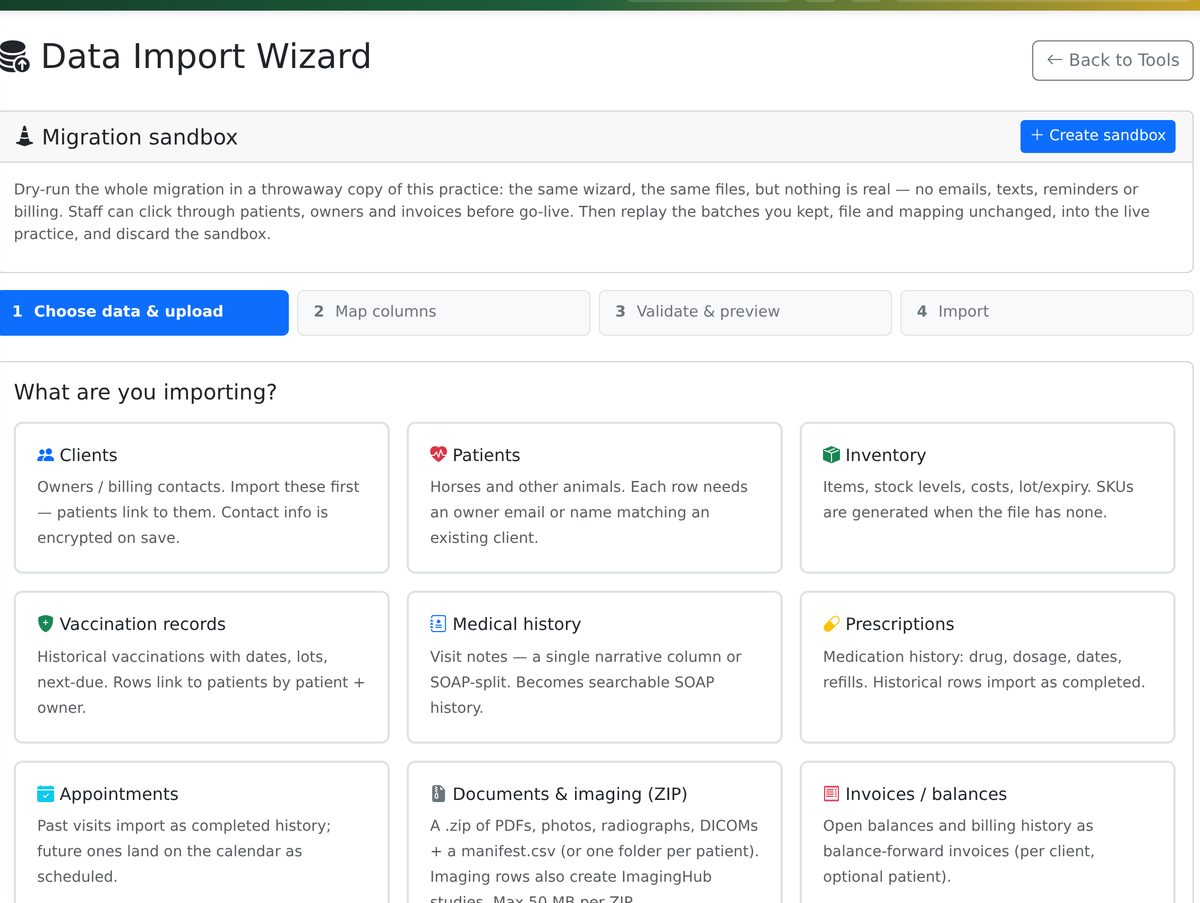The width and height of the screenshot is (1200, 903).
Task: Click the sandbox description starting 'Dry-run the whole migration'
Action: pos(582,212)
